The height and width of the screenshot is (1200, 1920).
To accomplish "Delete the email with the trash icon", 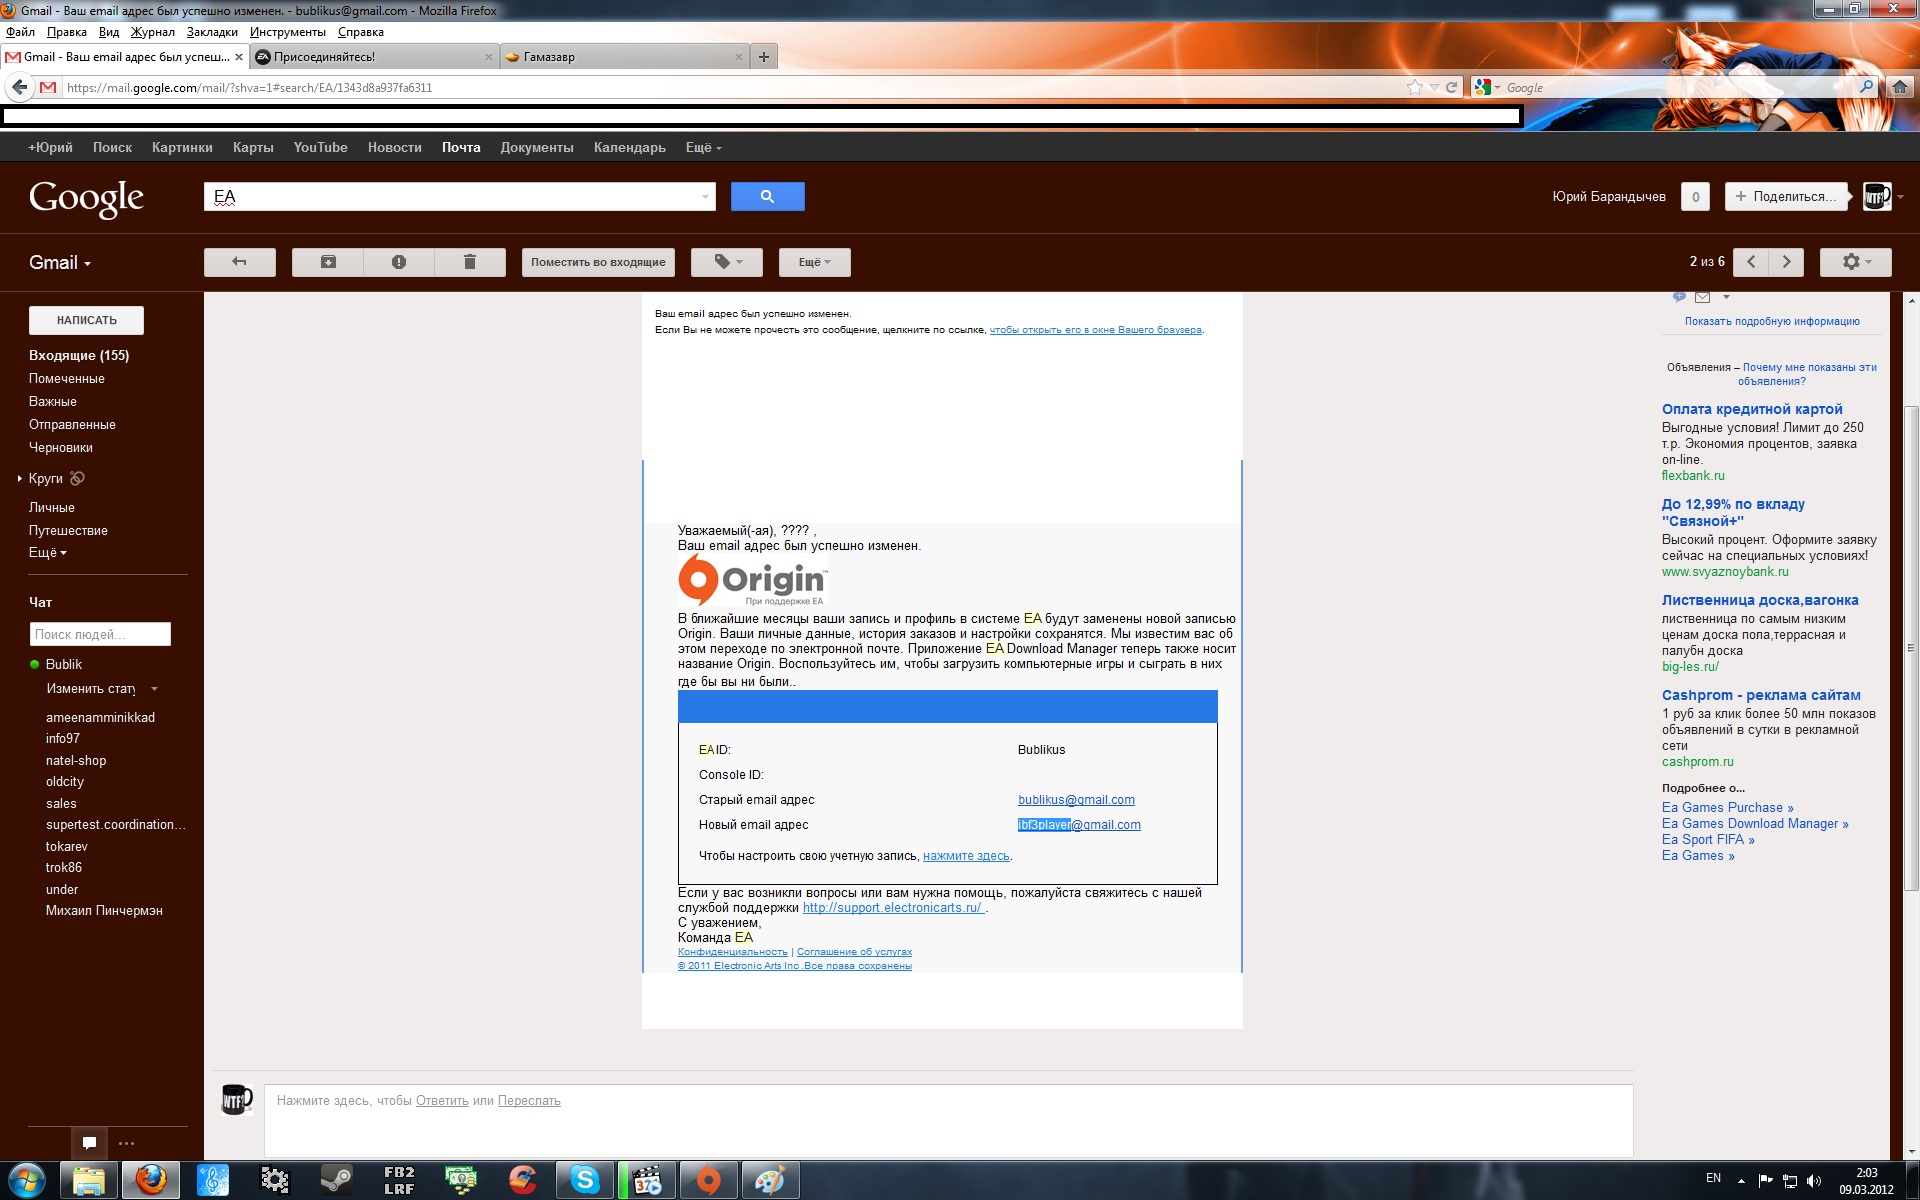I will [x=470, y=262].
